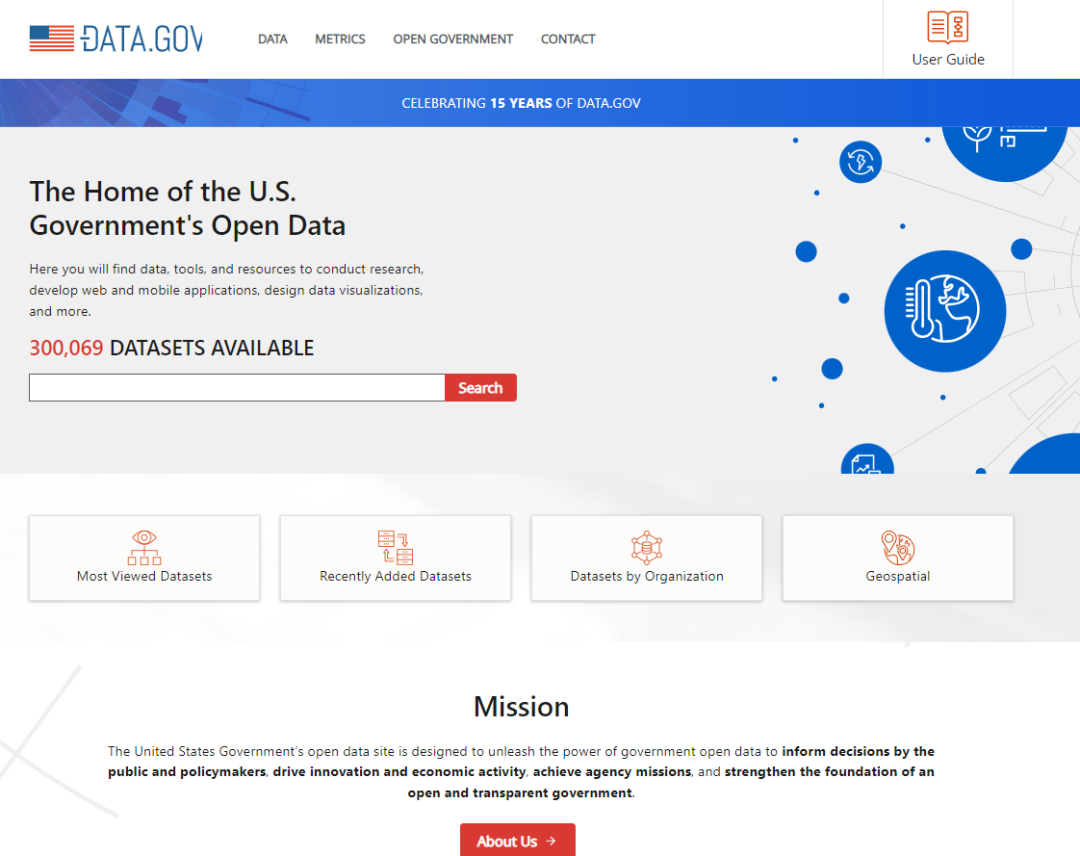Viewport: 1080px width, 856px height.
Task: Select the energy lightning bolt circle icon
Action: coord(860,163)
